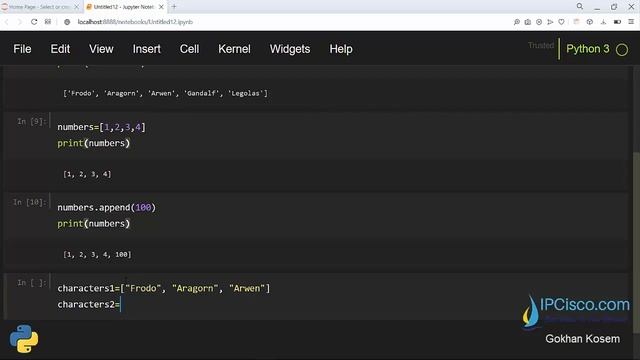This screenshot has height=360, width=640.
Task: Open the Insert menu
Action: [x=147, y=49]
